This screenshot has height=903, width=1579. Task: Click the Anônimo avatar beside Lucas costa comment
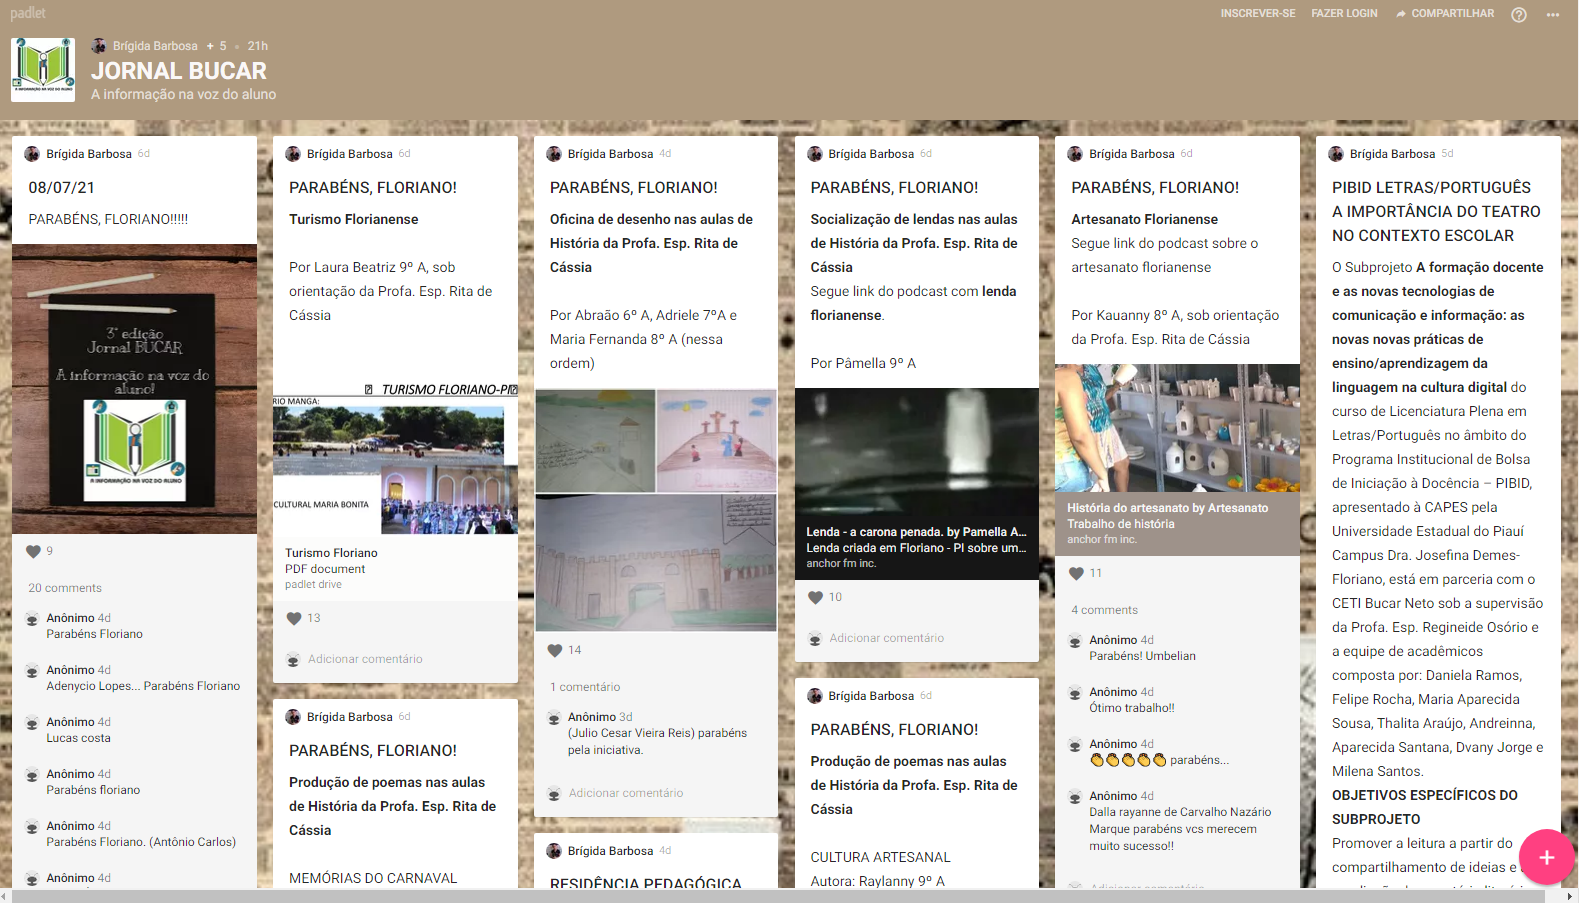coord(33,723)
